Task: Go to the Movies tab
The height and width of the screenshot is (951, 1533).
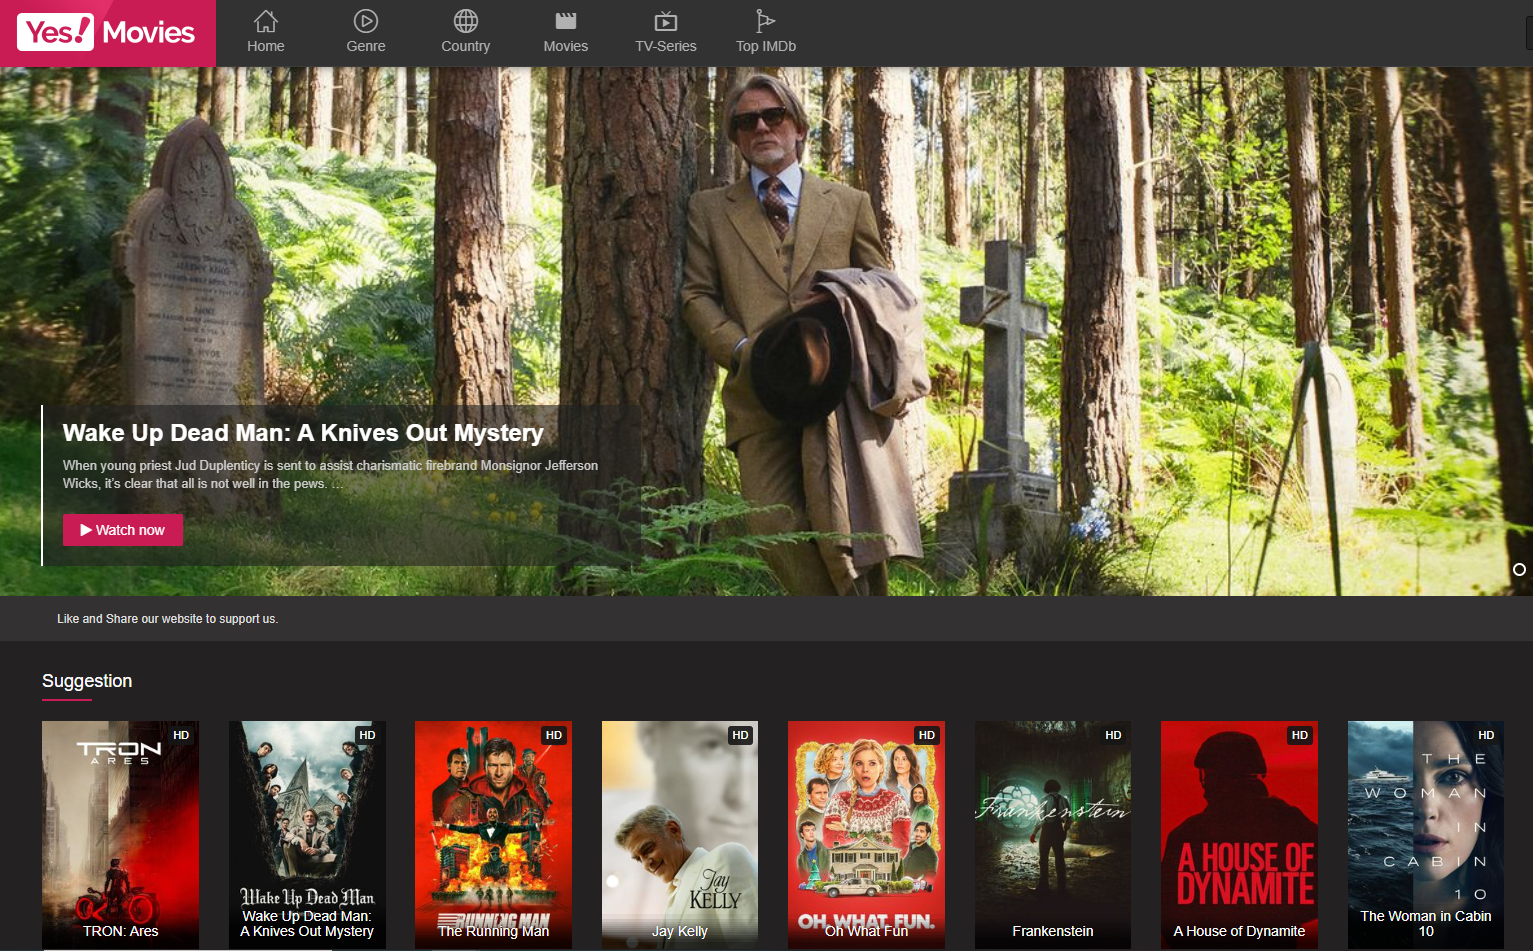Action: (x=565, y=46)
